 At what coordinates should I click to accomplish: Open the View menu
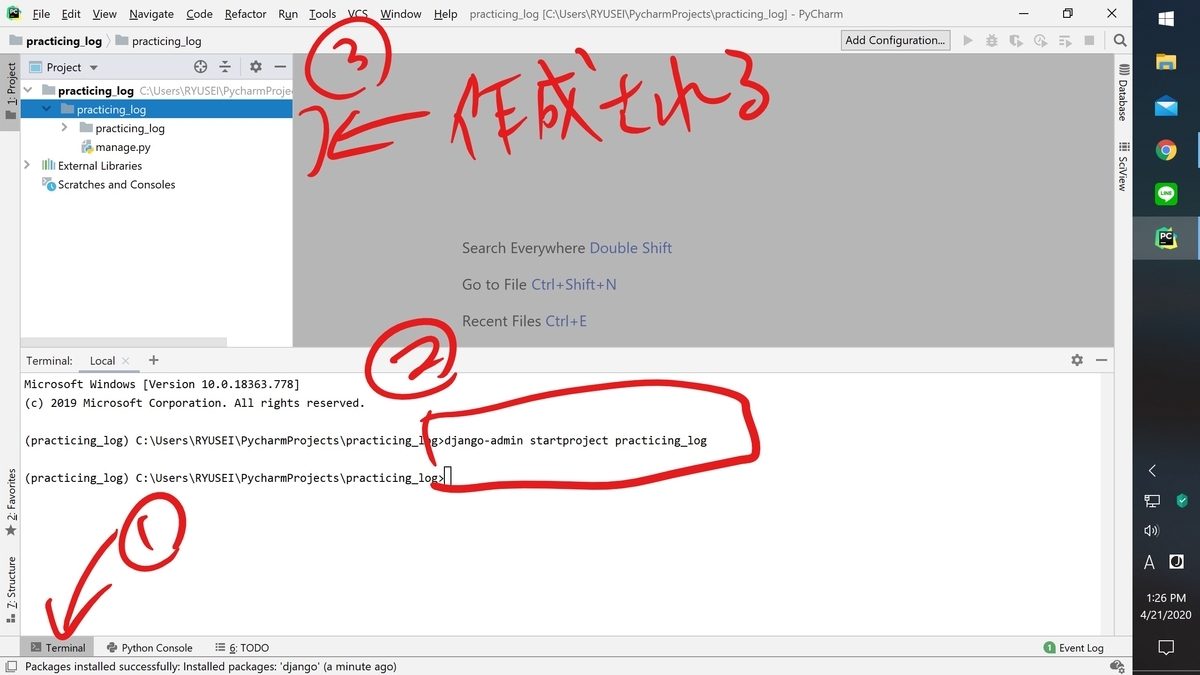click(104, 14)
